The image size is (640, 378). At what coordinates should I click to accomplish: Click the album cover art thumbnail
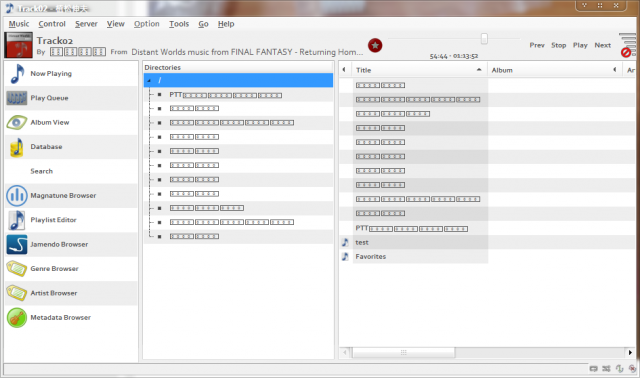tap(18, 45)
